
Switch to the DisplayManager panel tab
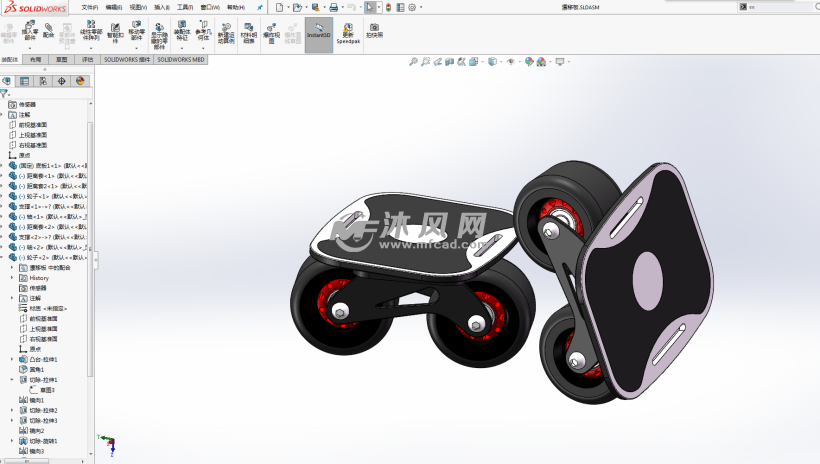[x=80, y=81]
